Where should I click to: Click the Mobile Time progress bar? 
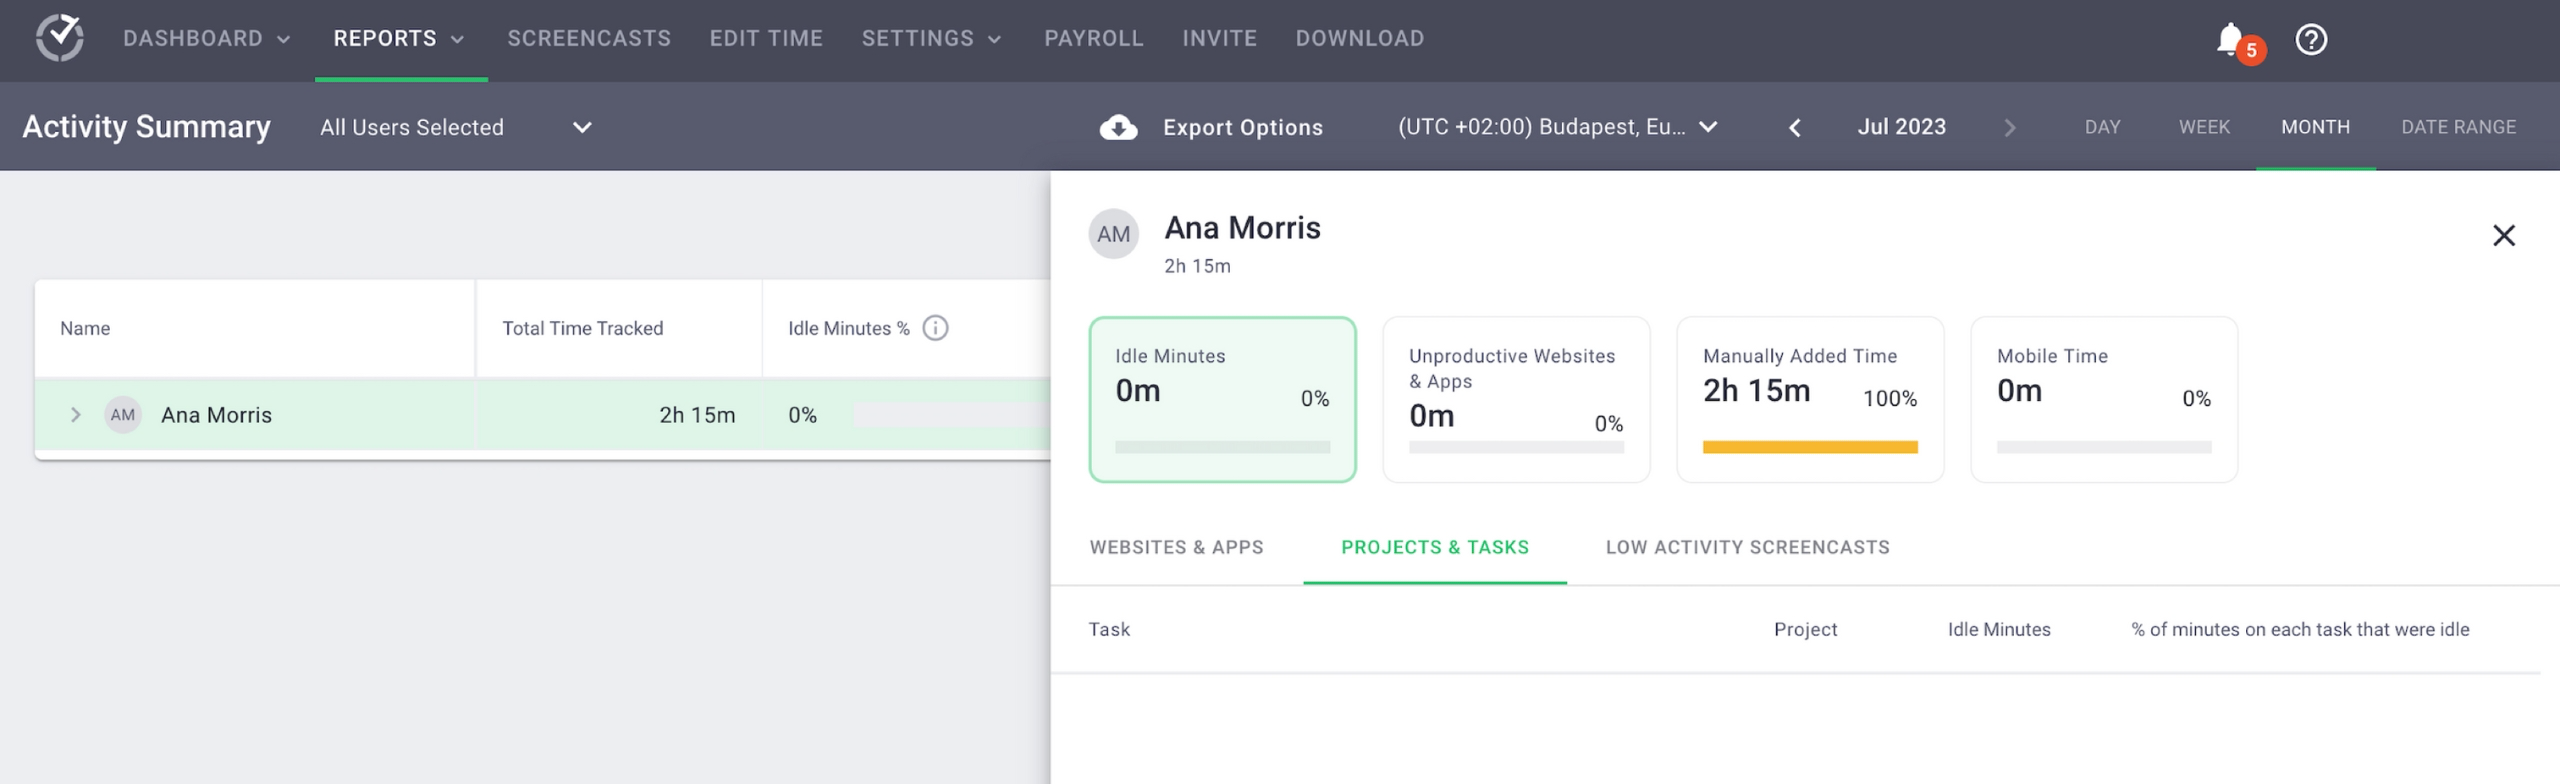pos(2105,447)
